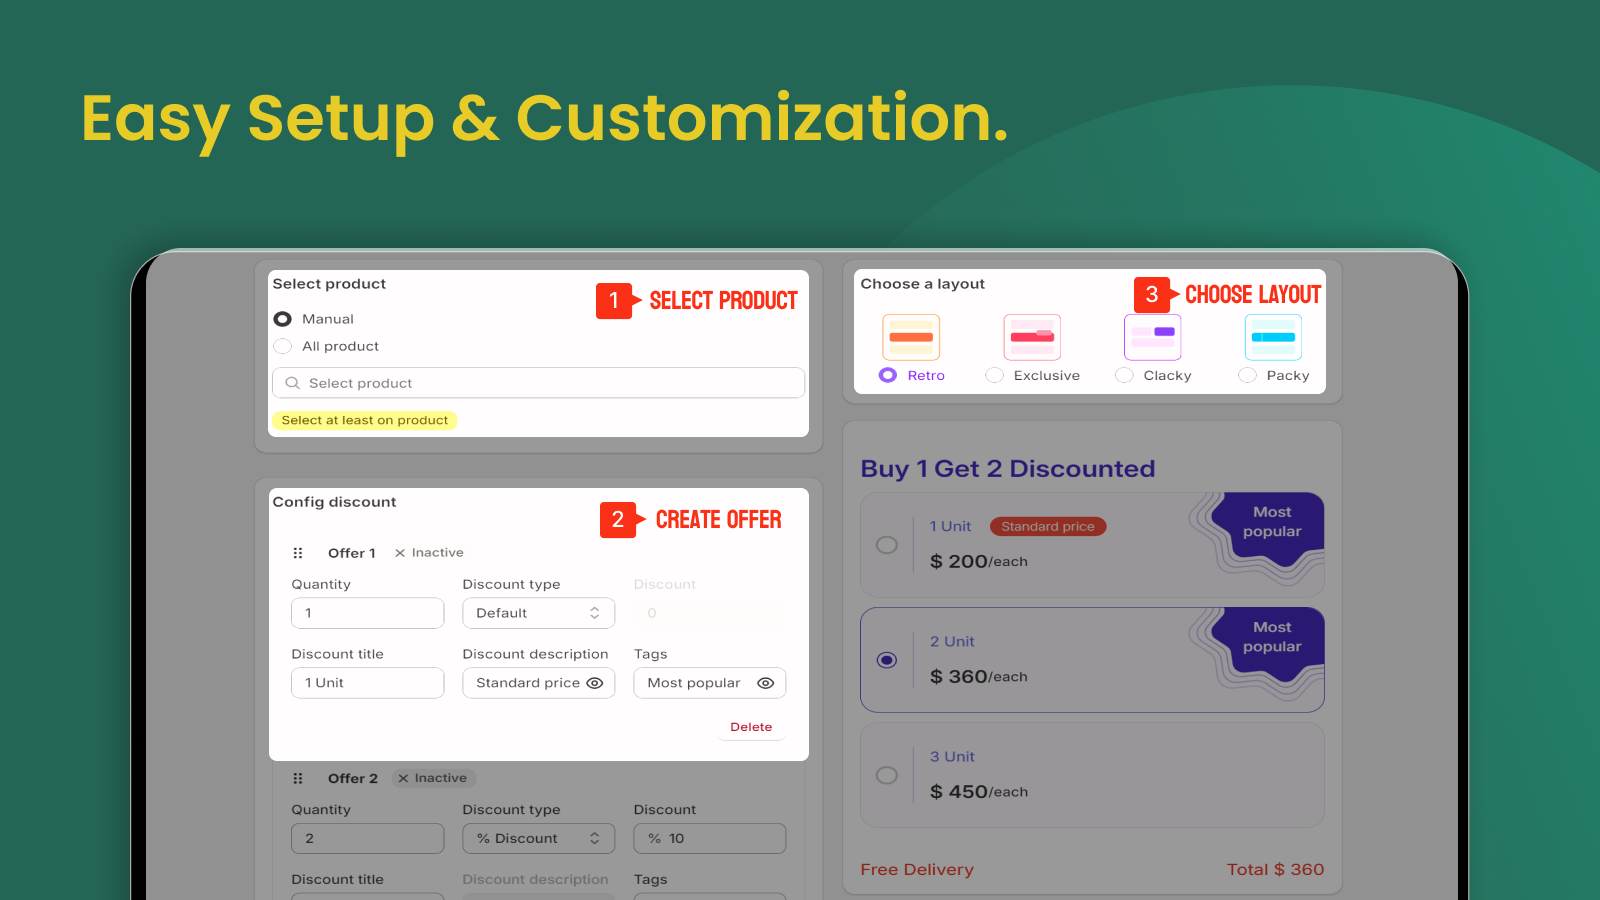
Task: Toggle the eye icon on Standard price description
Action: click(596, 683)
